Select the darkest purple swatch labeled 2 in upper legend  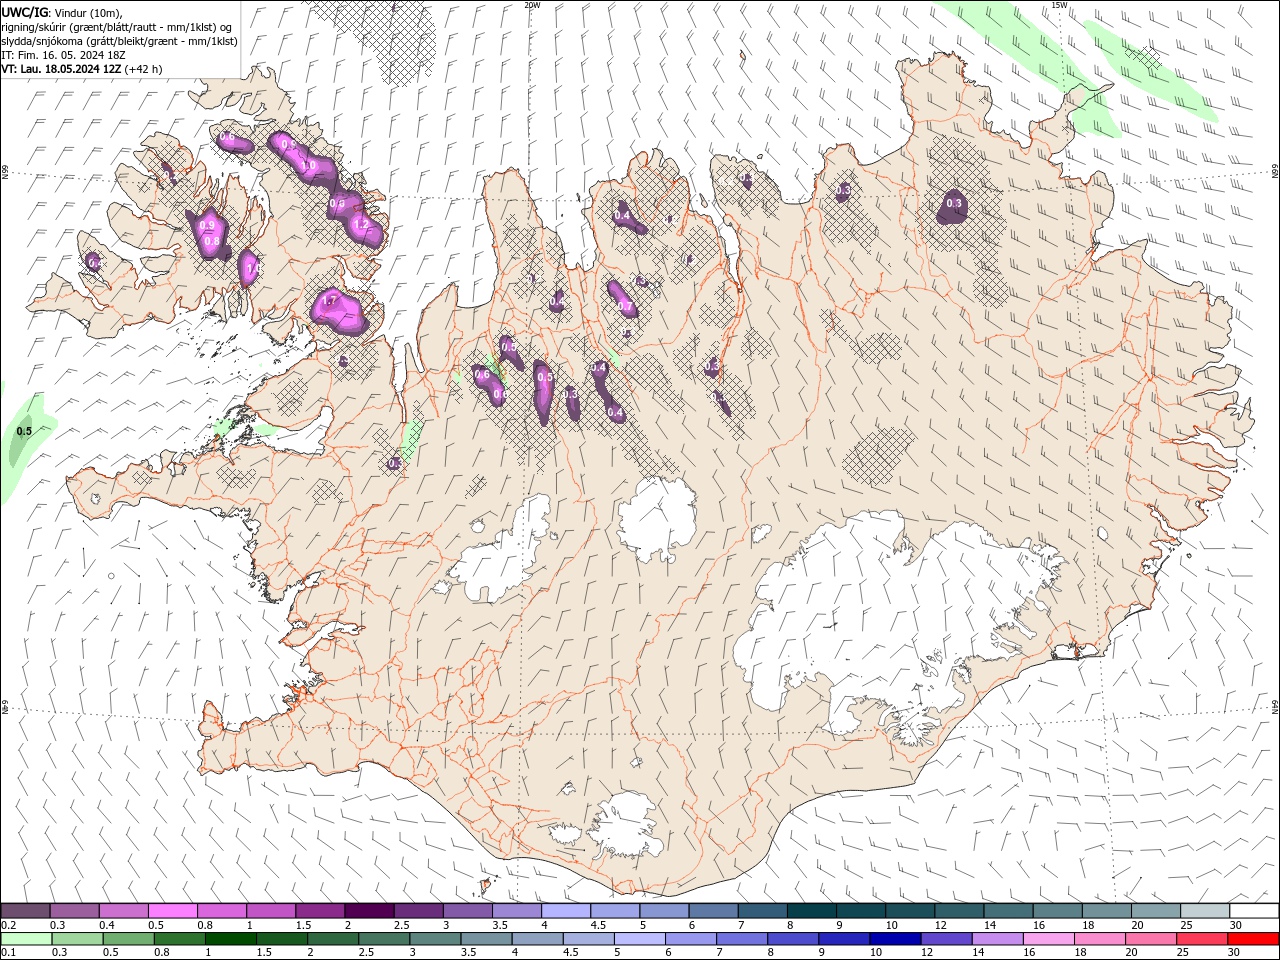click(x=369, y=910)
